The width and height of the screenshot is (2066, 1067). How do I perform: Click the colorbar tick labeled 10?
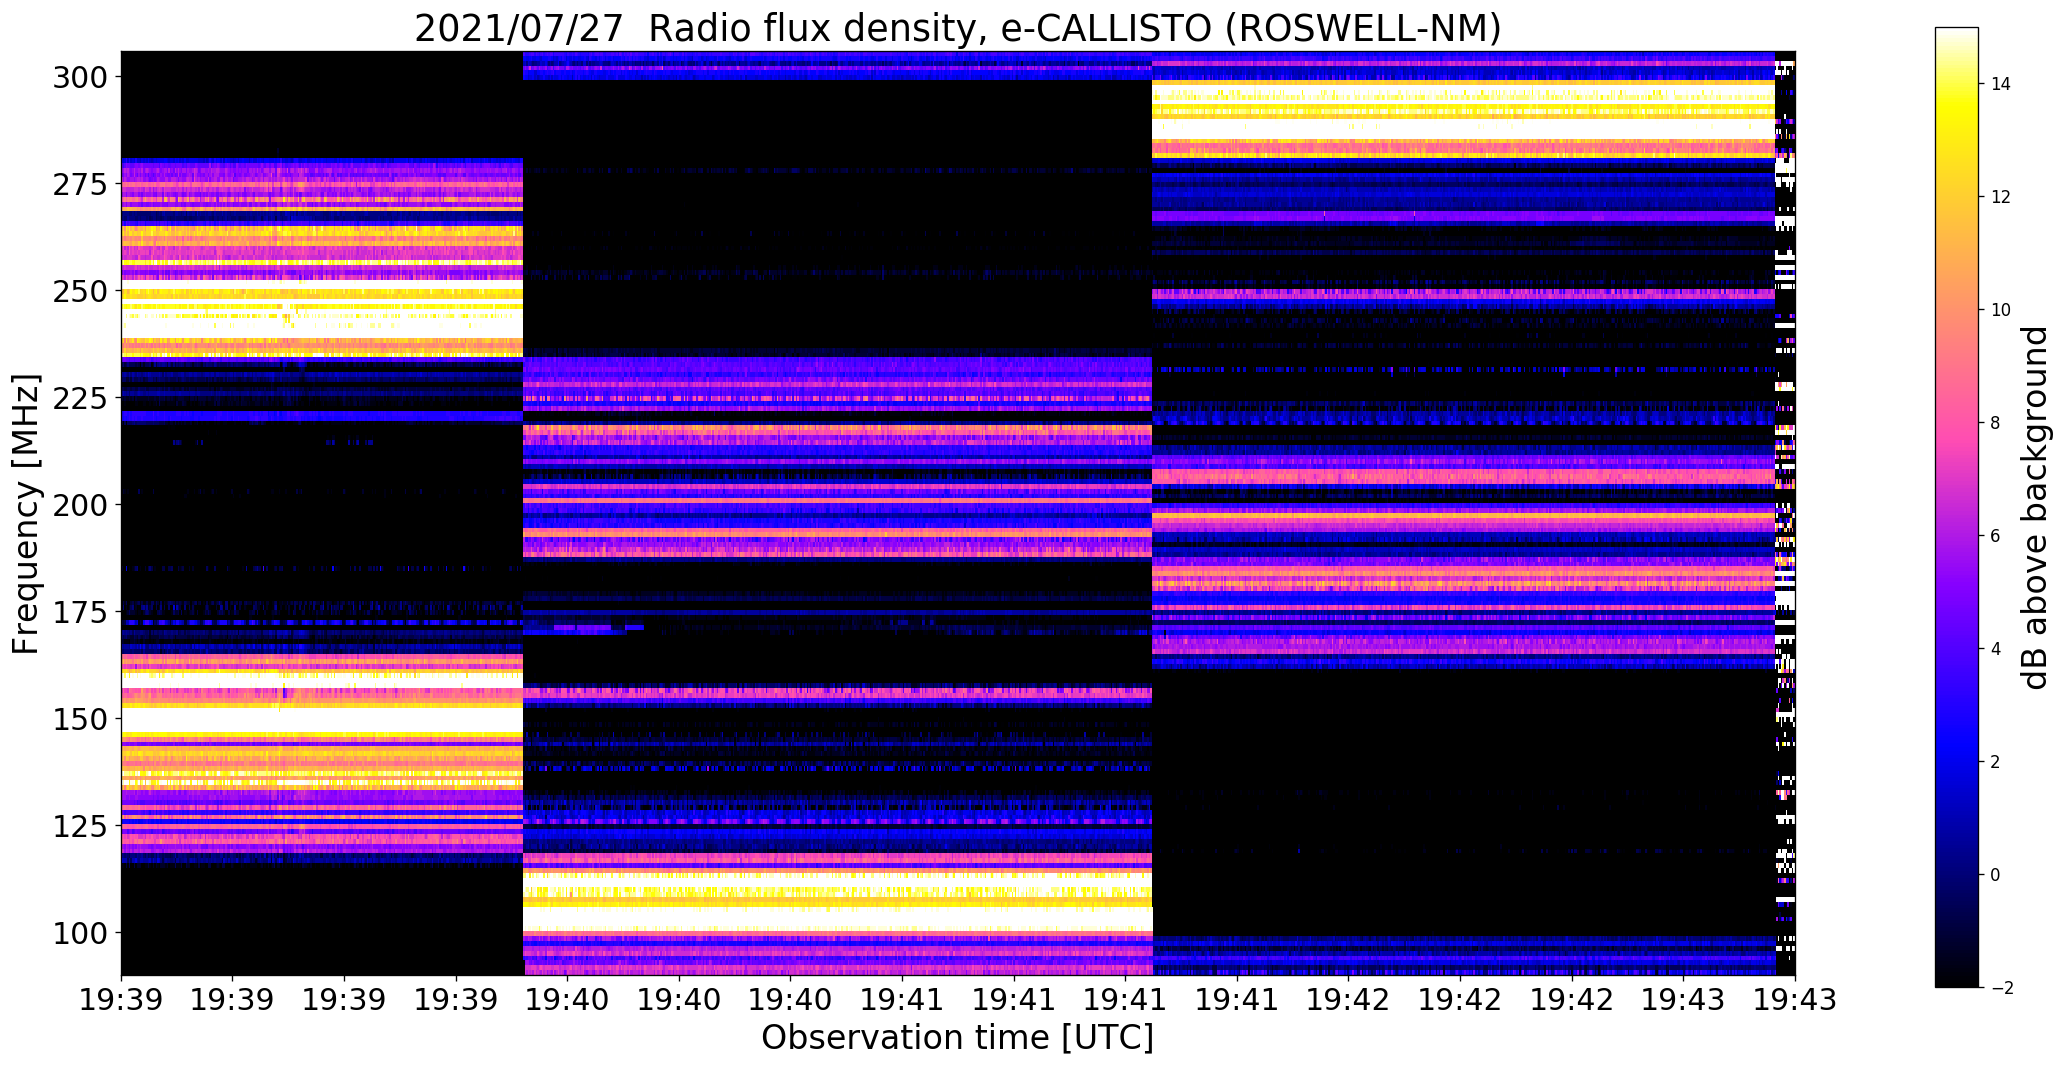click(2001, 310)
